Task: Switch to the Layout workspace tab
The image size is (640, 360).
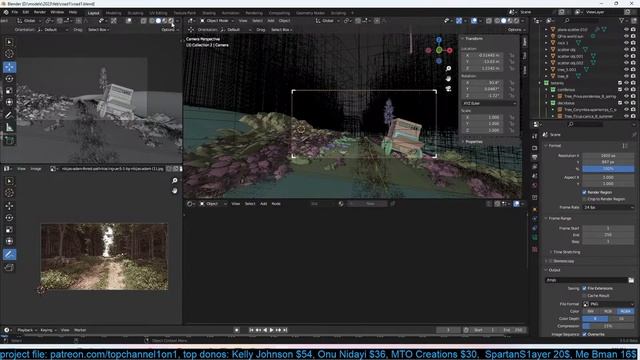Action: 93,13
